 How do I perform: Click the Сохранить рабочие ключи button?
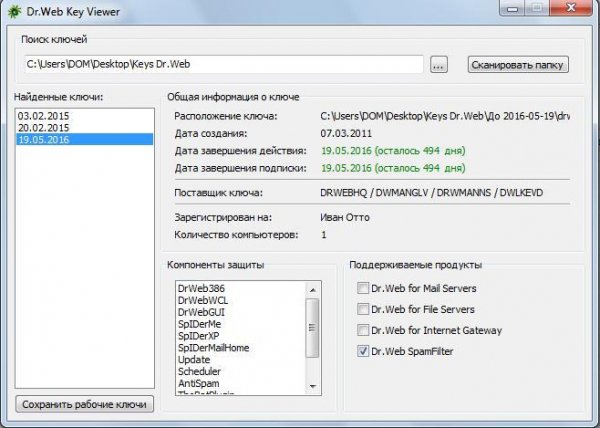coord(84,404)
